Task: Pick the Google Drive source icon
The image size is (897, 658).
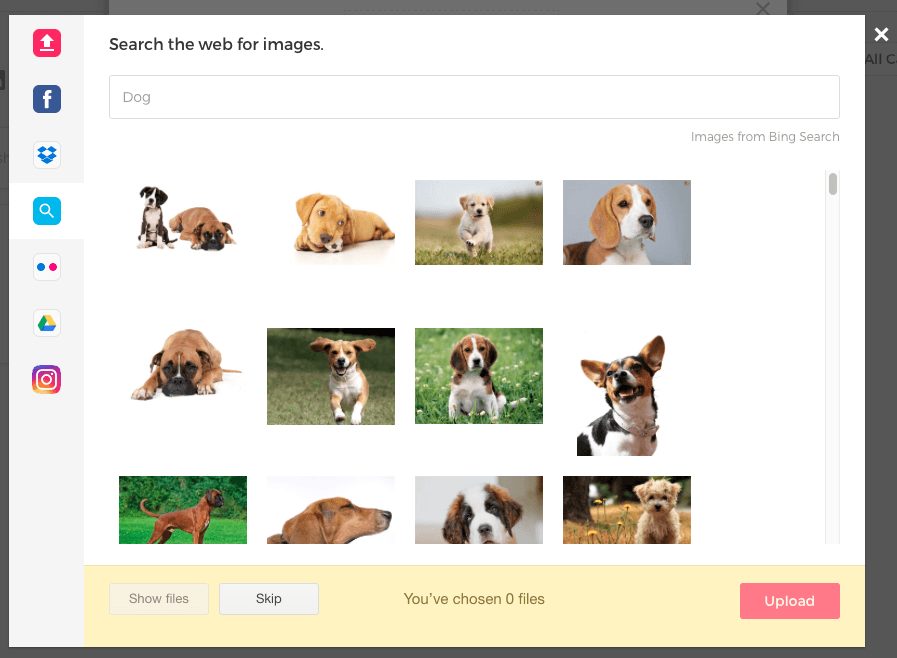Action: 47,323
